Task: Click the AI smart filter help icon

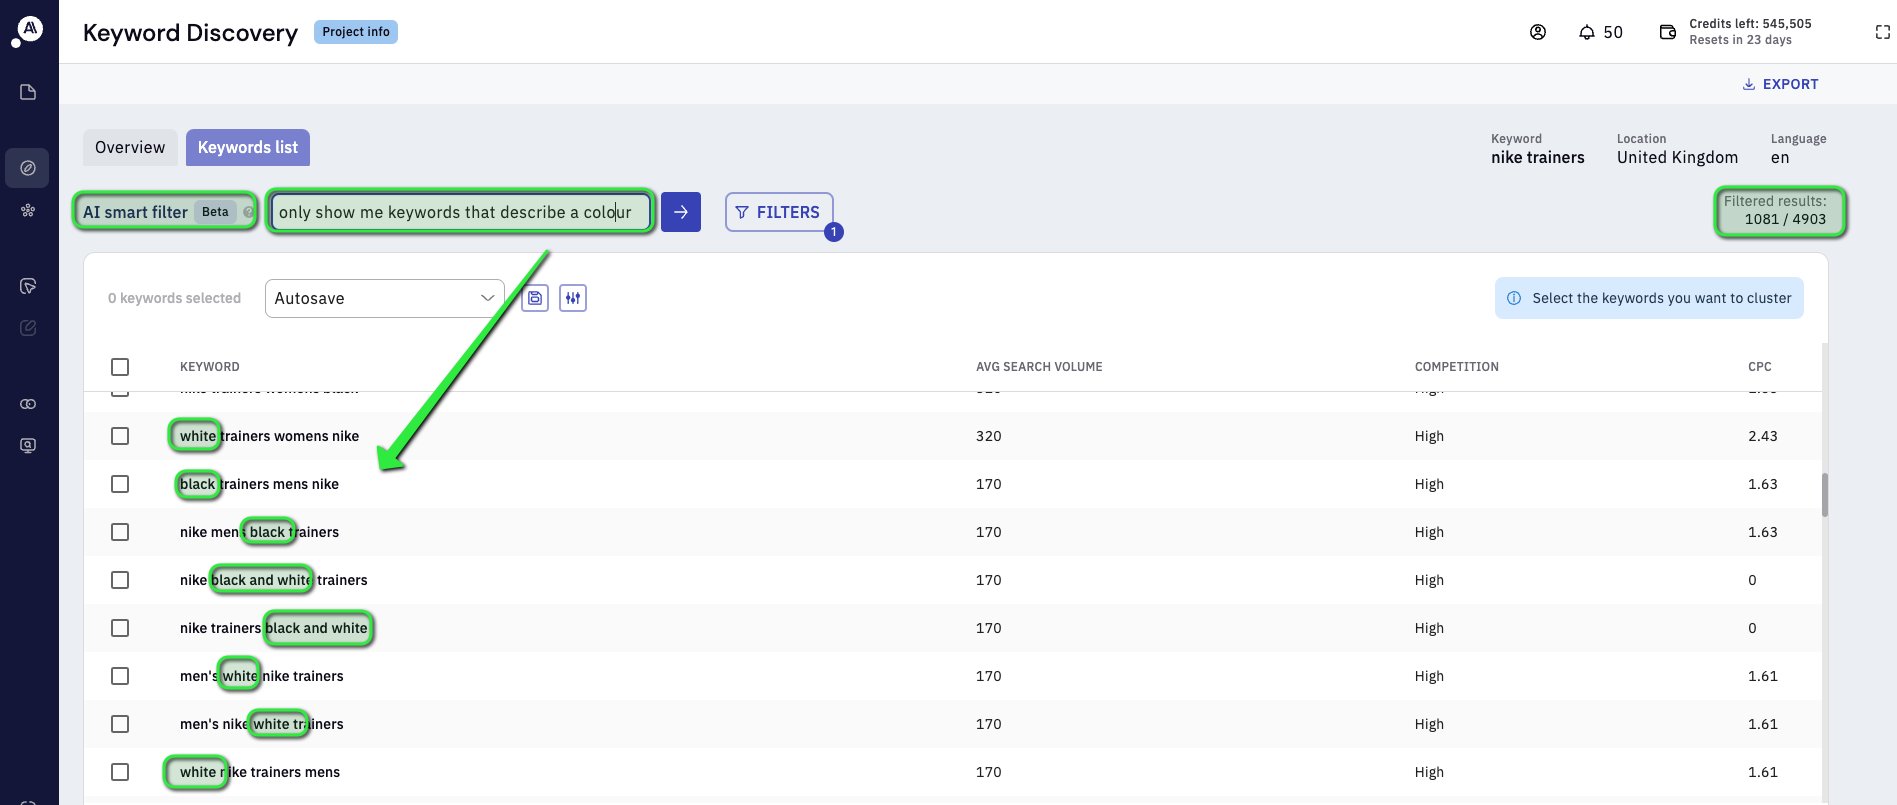Action: pos(248,212)
